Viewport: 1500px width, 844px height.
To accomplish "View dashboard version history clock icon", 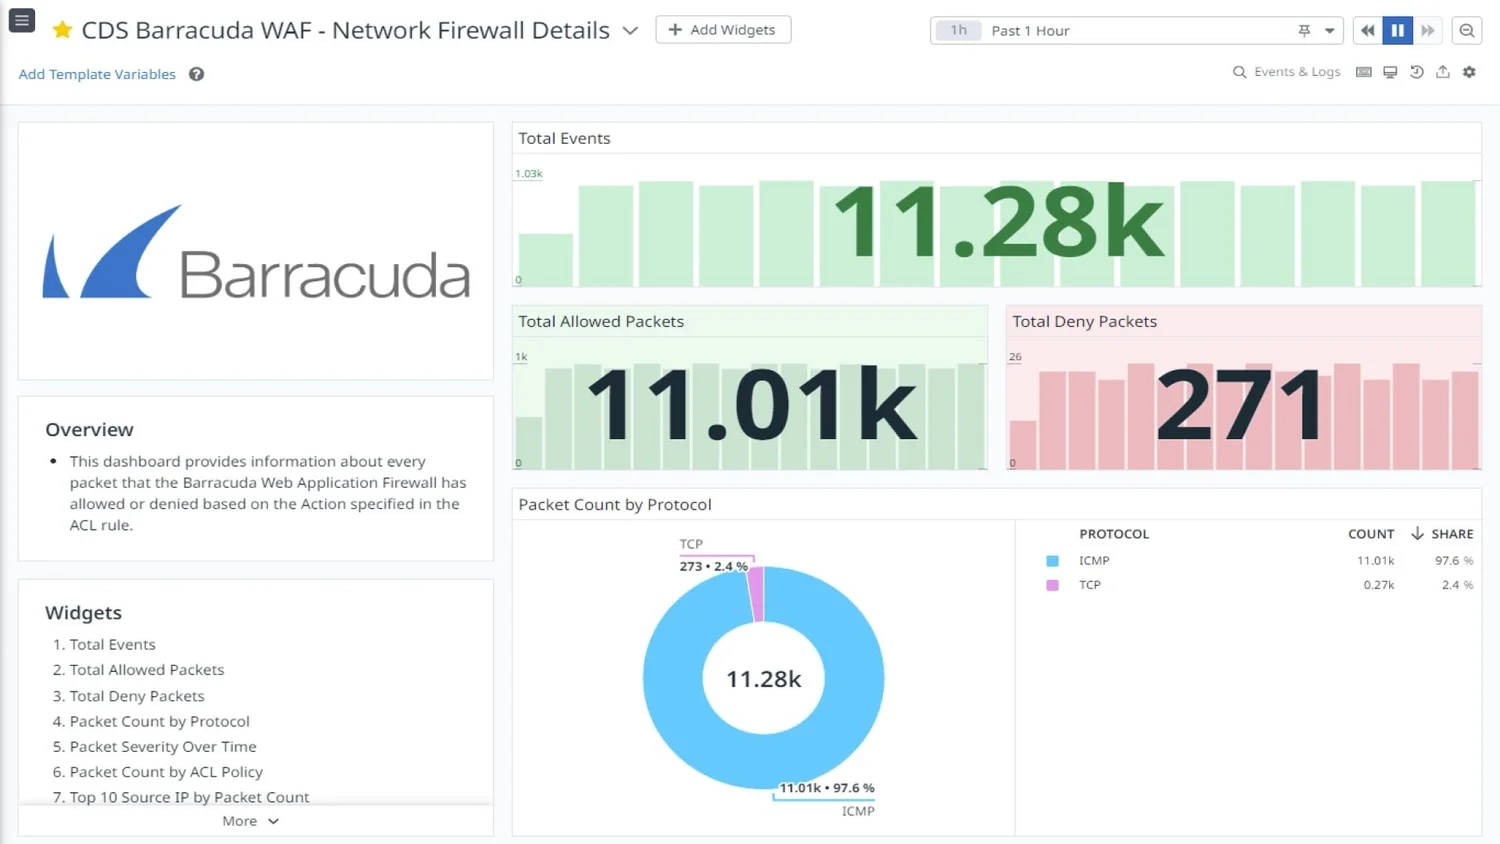I will click(x=1417, y=71).
